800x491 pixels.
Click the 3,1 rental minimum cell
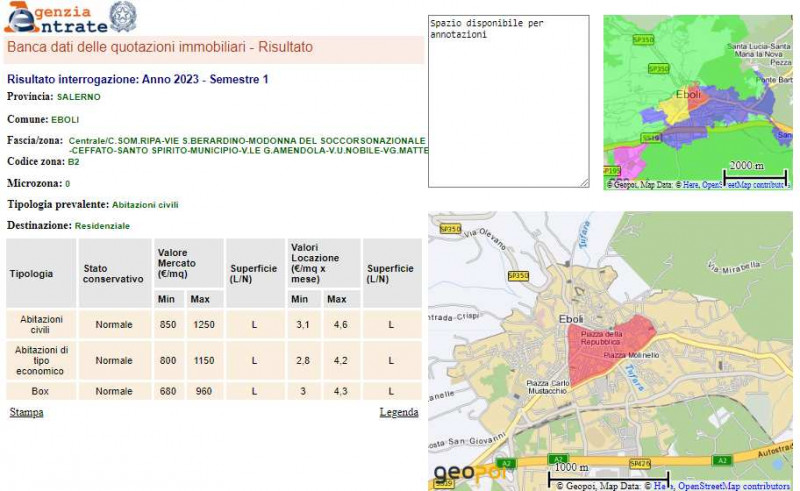click(x=303, y=325)
